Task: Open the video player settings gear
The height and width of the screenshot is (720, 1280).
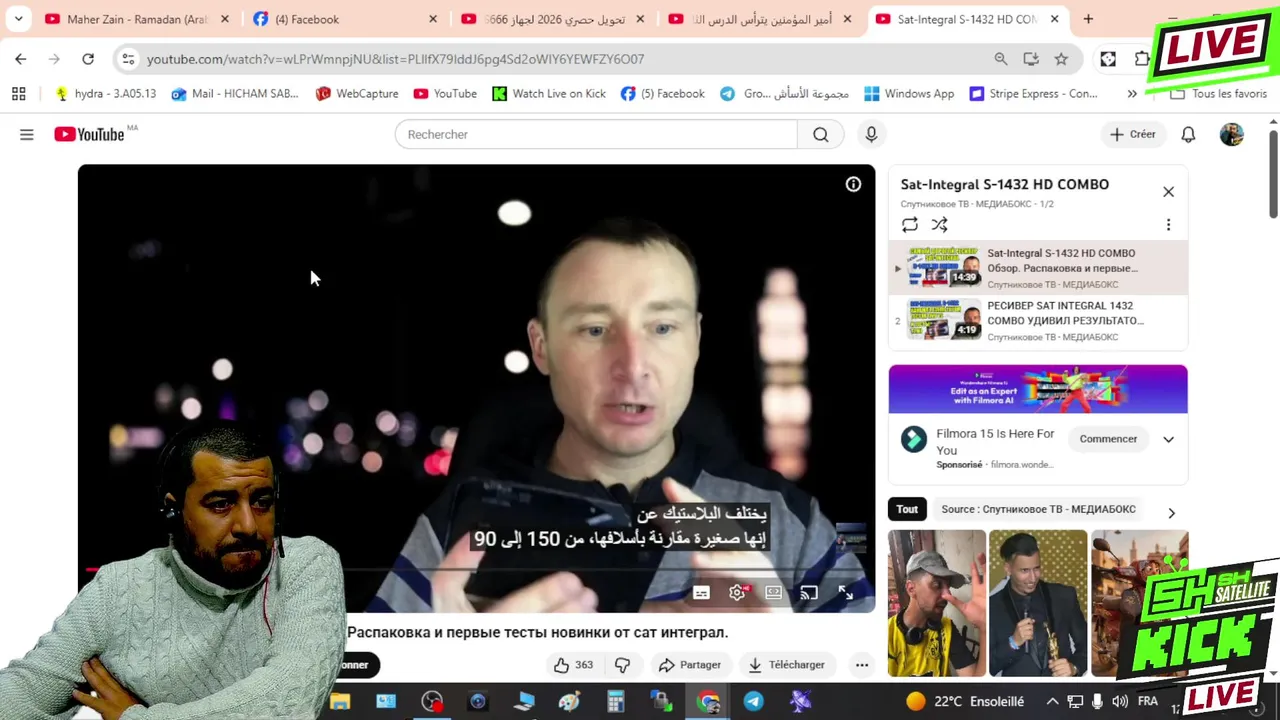Action: click(737, 592)
